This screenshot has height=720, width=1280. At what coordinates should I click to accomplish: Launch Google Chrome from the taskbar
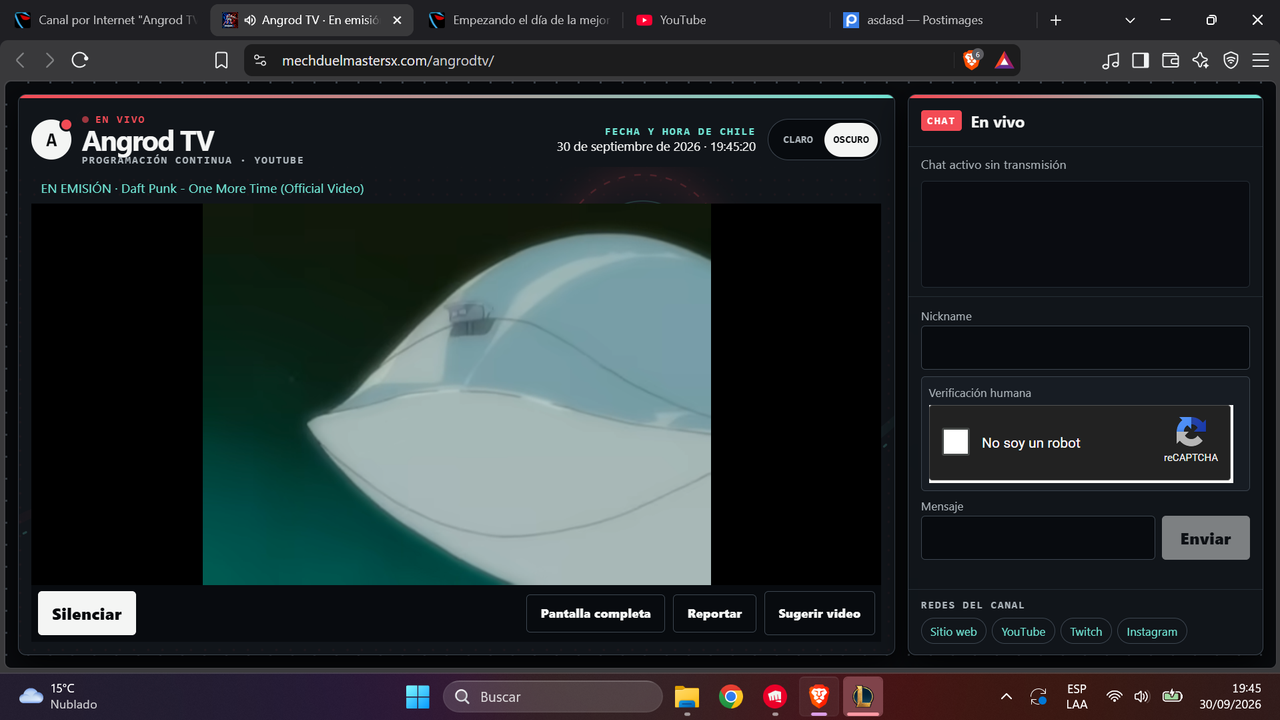click(x=731, y=696)
